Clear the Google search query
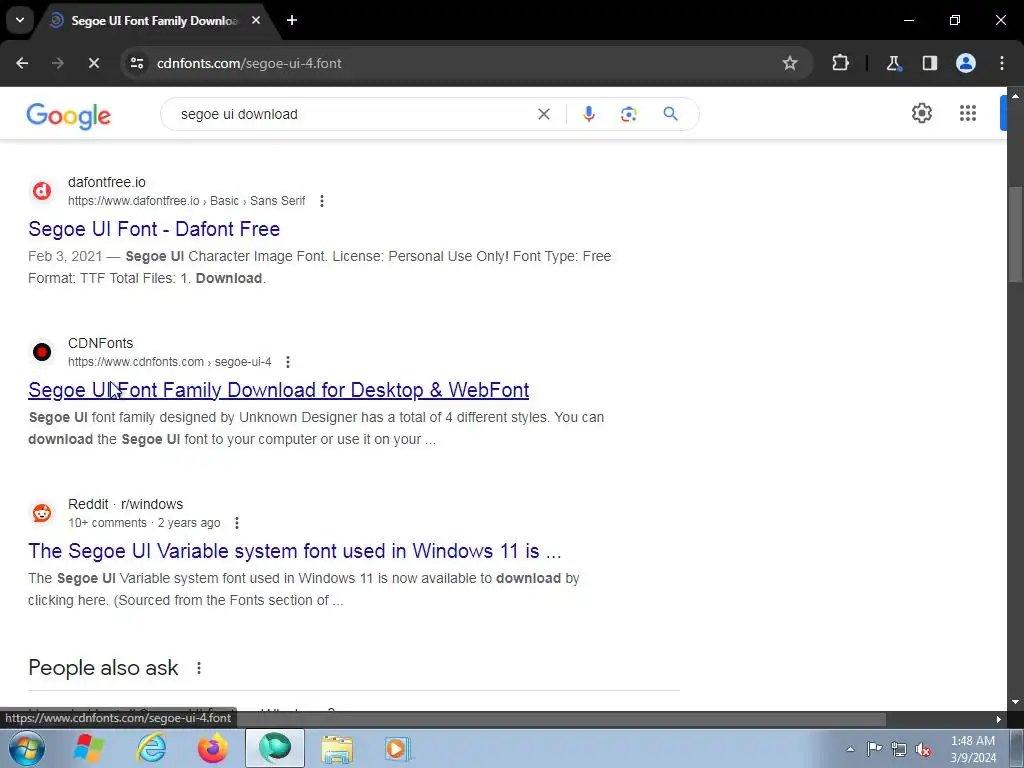 [543, 114]
